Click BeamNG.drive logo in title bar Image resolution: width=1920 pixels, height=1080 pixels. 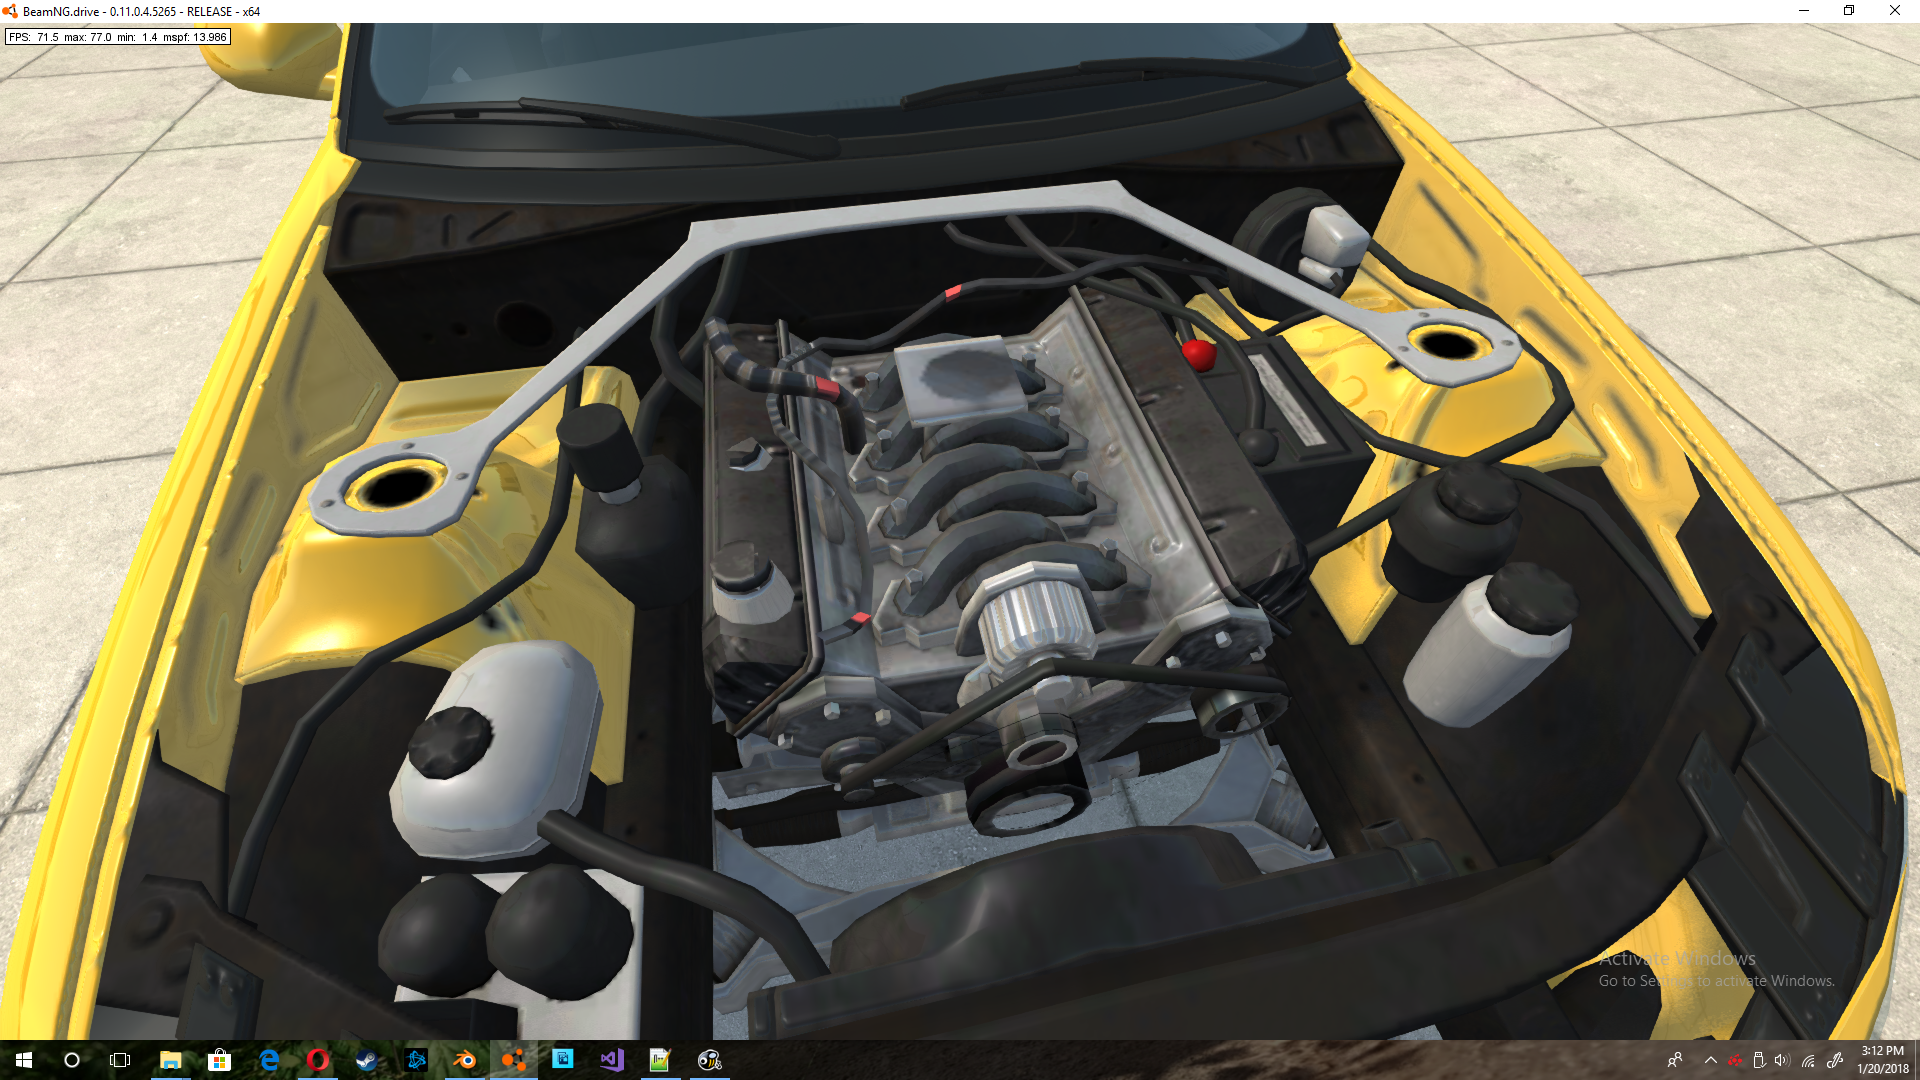(10, 11)
